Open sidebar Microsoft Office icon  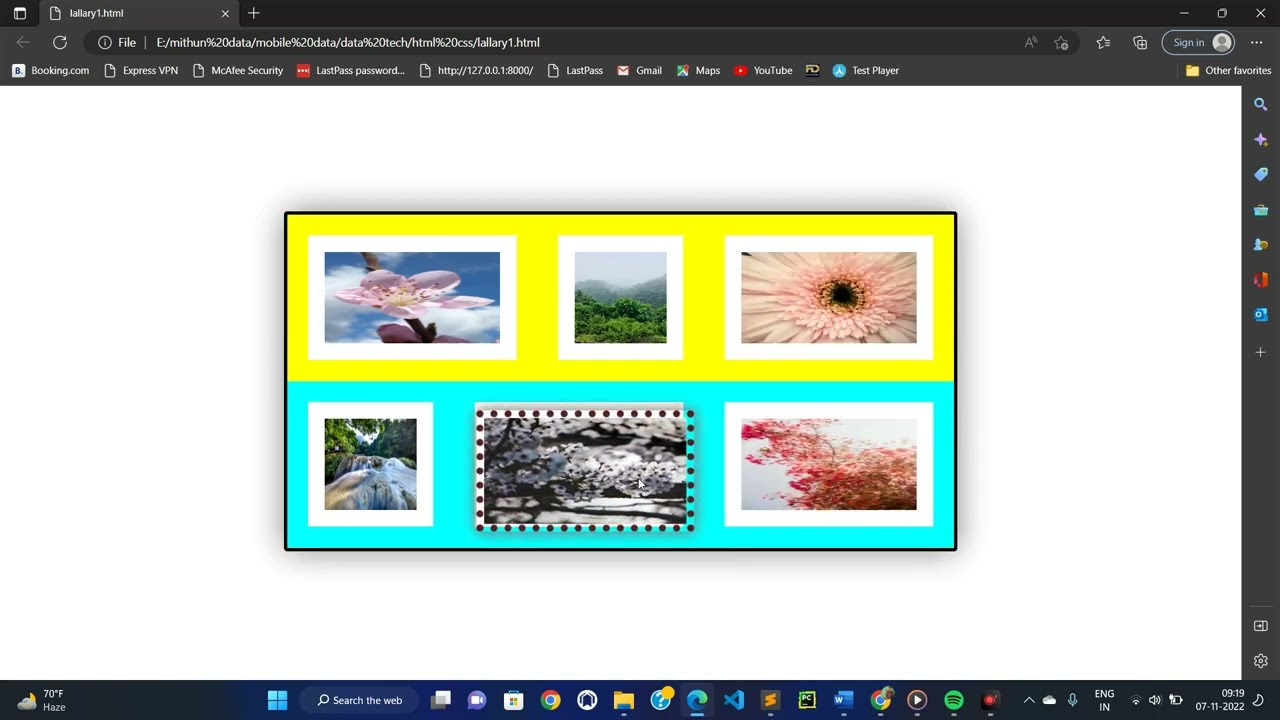1261,280
